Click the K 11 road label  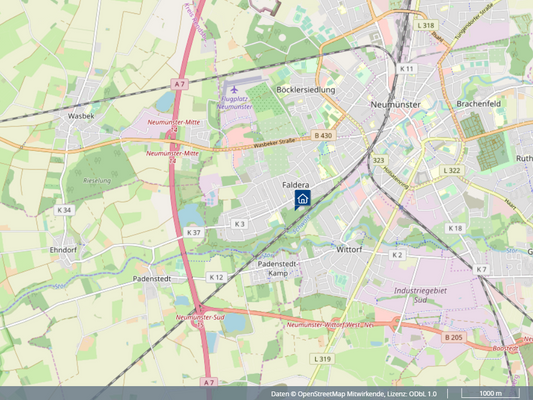407,69
